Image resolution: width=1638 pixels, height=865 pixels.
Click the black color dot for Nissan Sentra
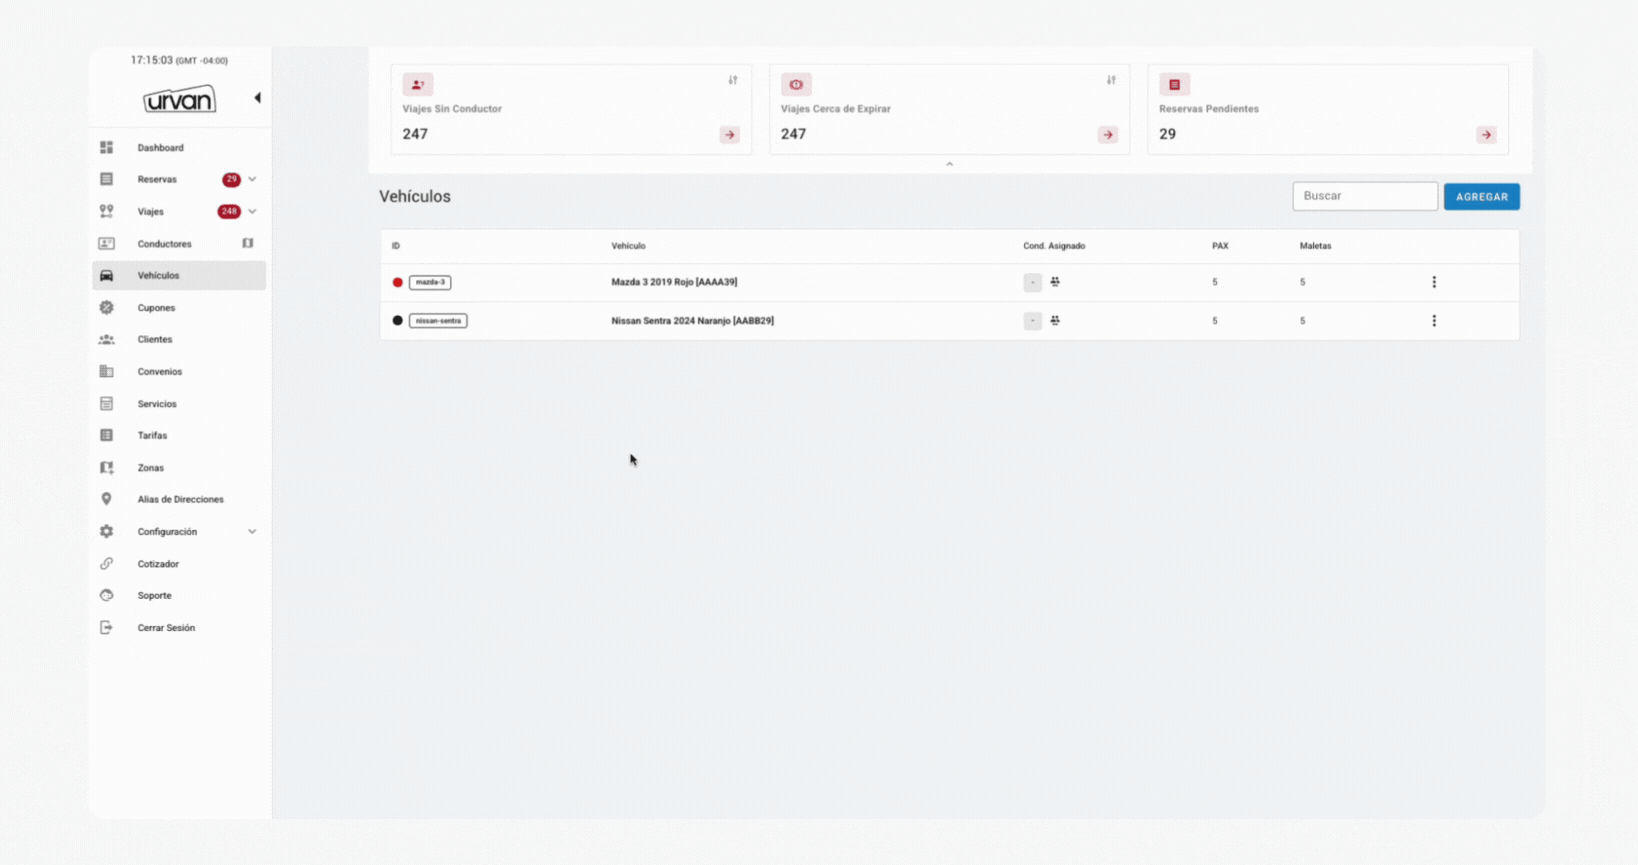[398, 321]
